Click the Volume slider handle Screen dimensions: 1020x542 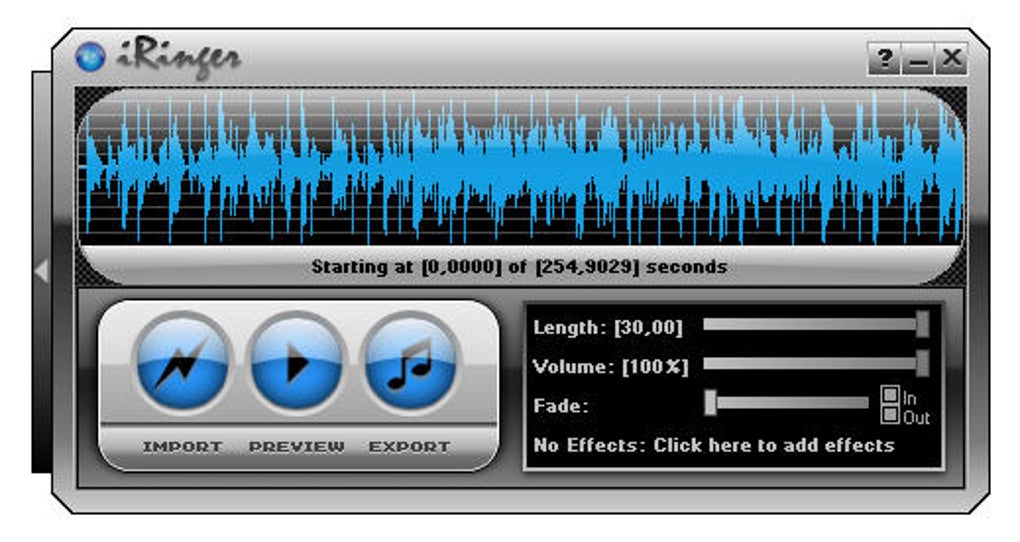pyautogui.click(x=922, y=363)
